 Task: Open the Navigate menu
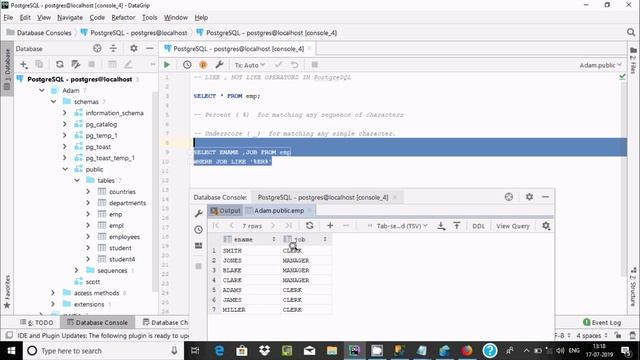70,18
